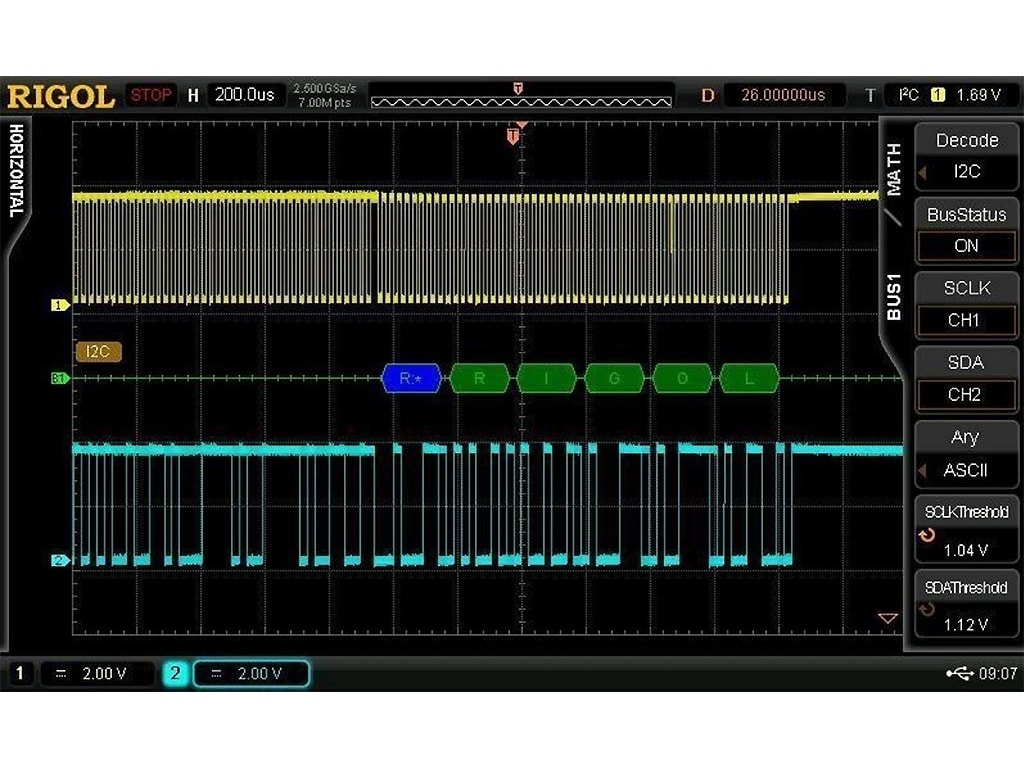1024x768 pixels.
Task: Change SCLK source from CH1
Action: click(x=965, y=321)
